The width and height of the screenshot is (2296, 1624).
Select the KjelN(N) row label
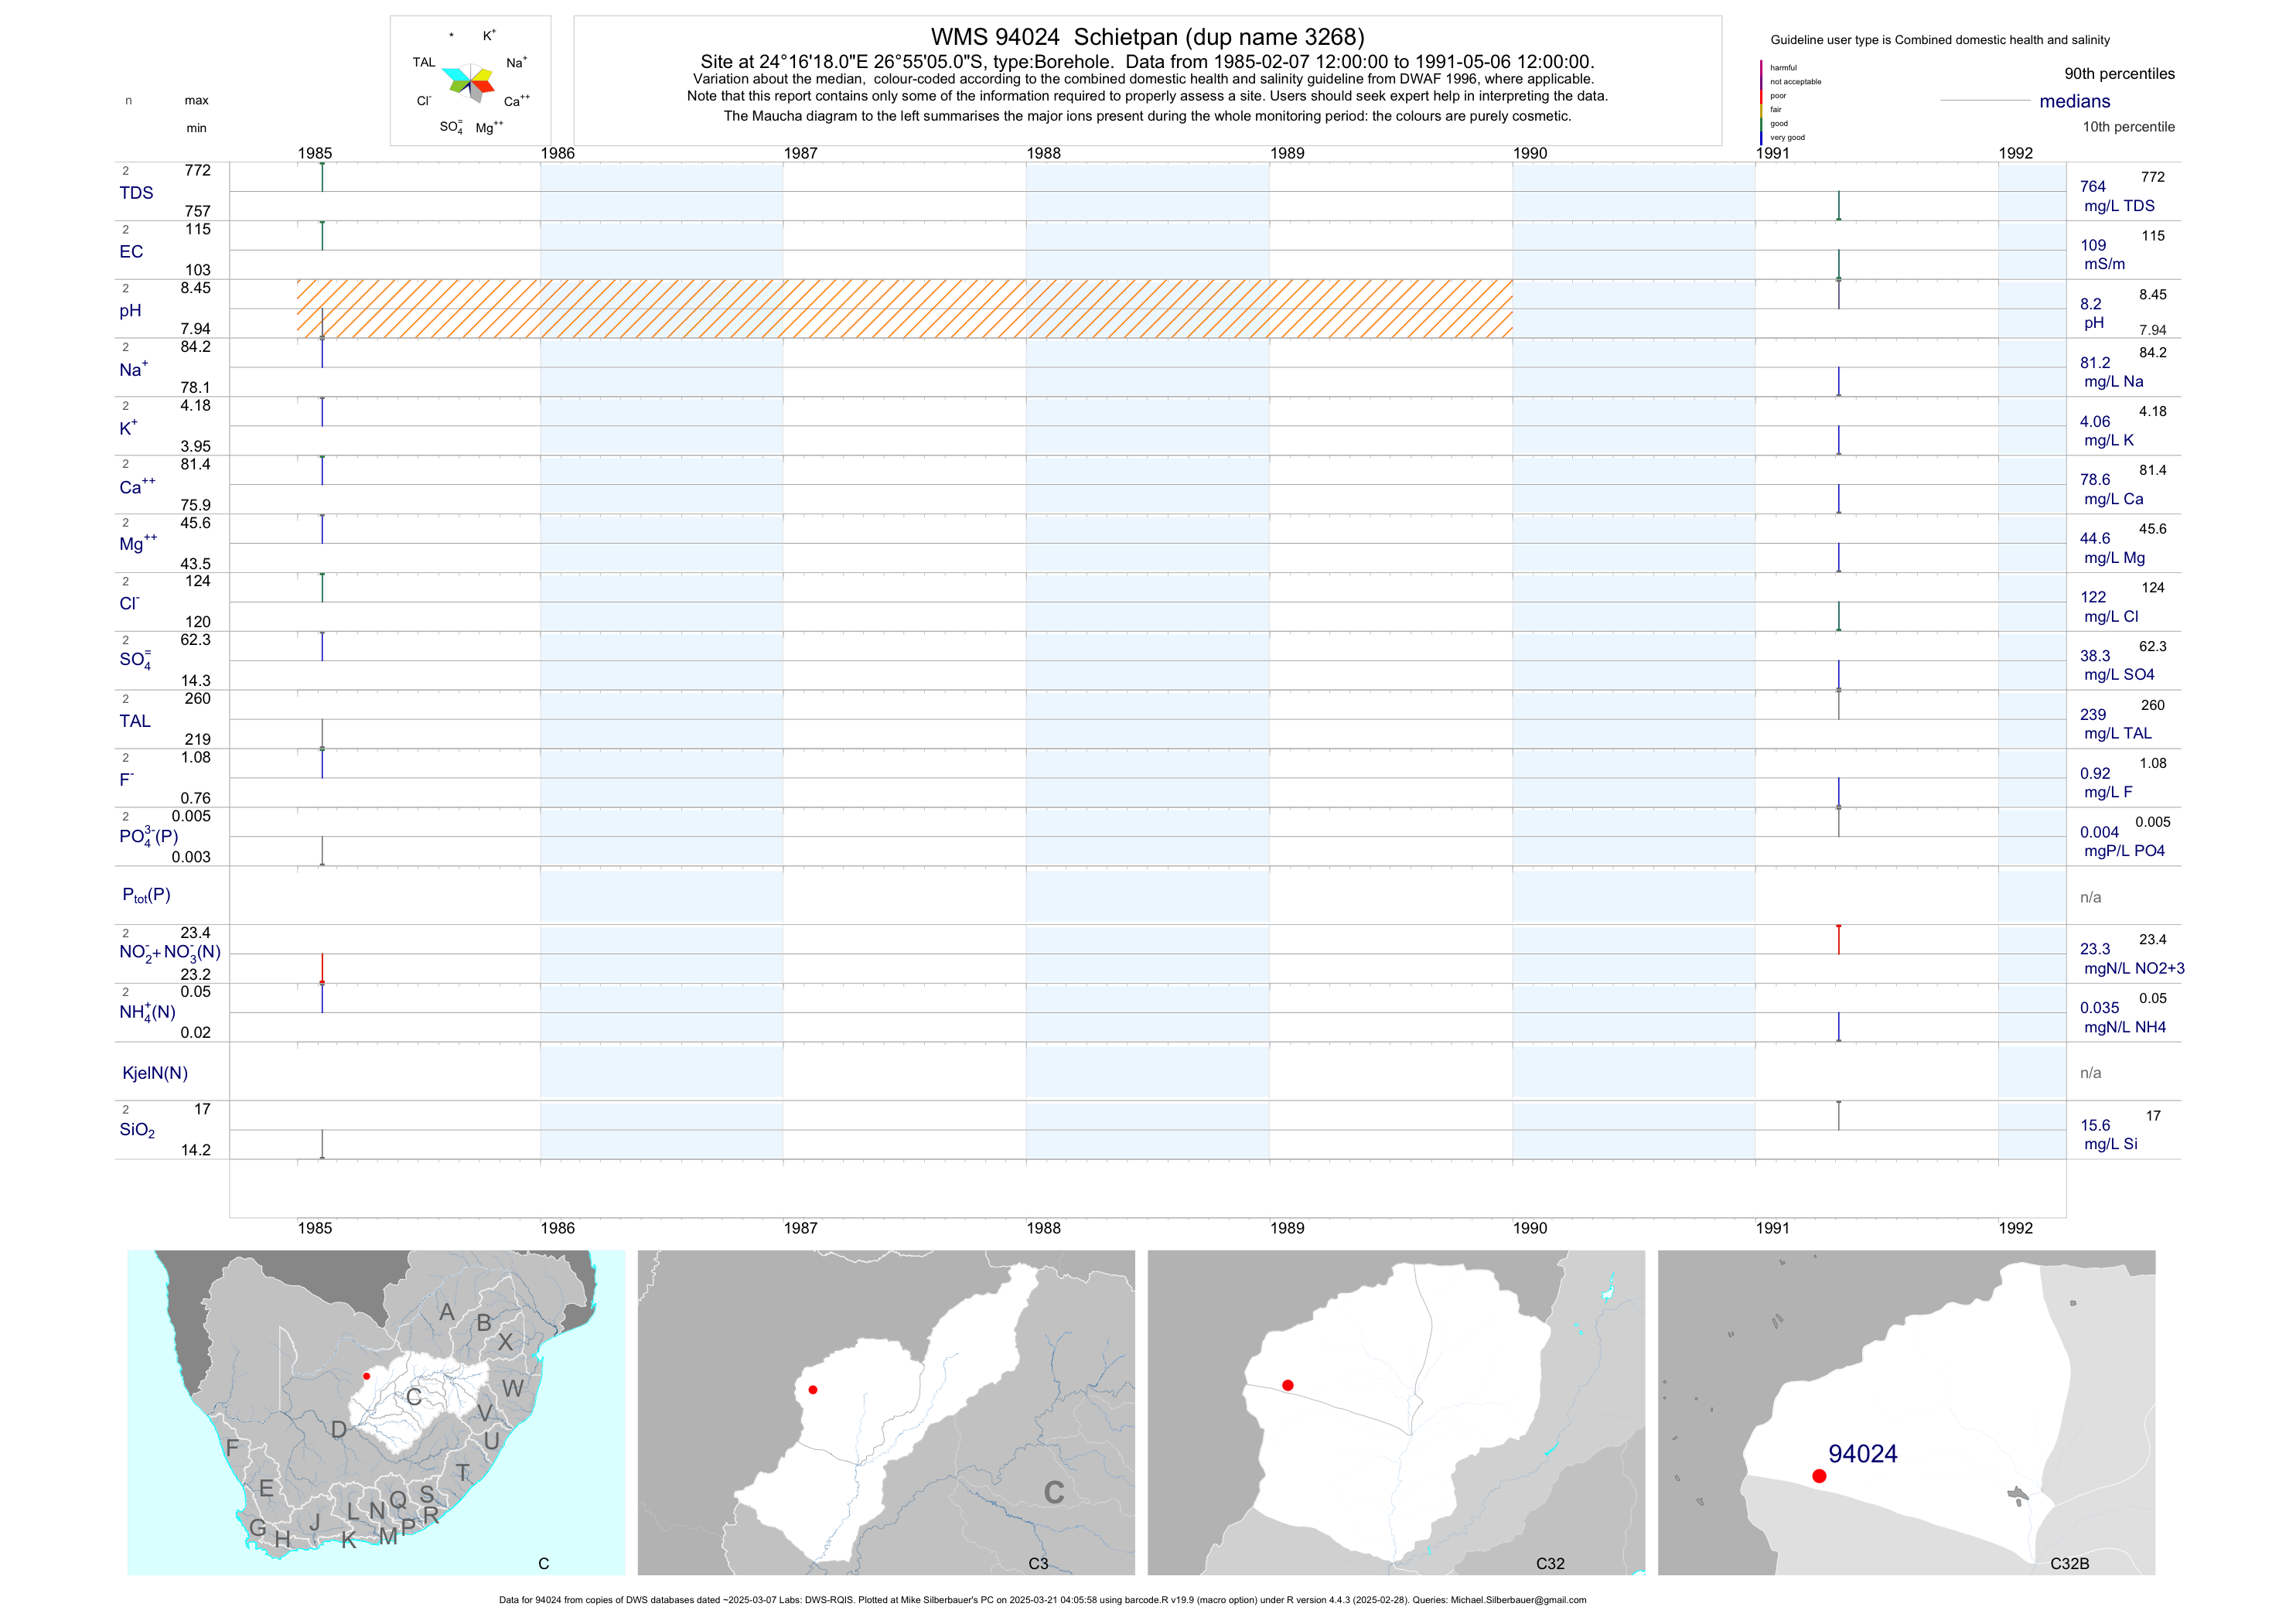155,1073
